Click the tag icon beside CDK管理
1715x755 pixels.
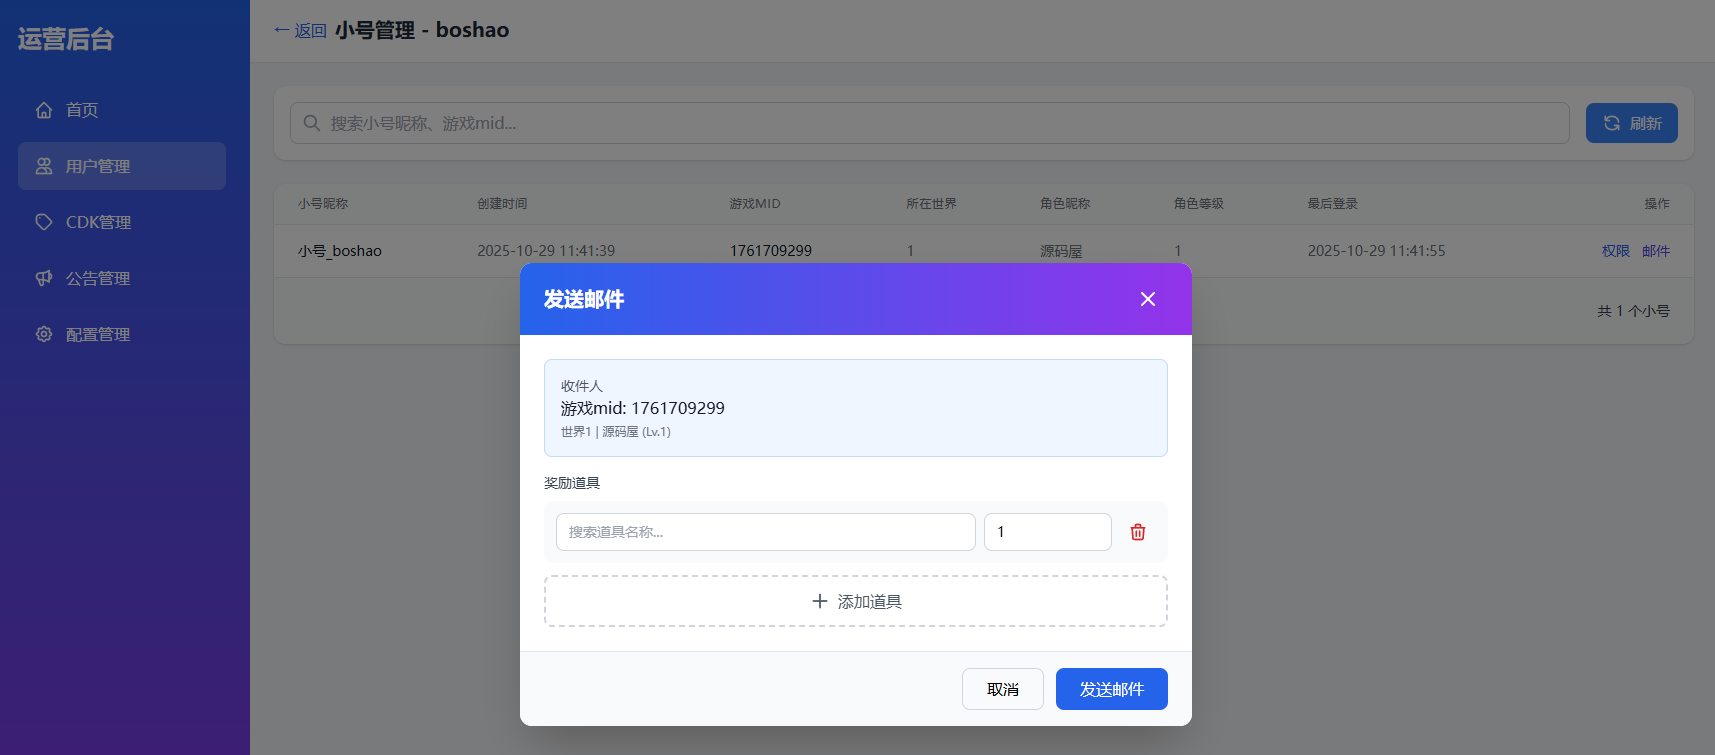(44, 222)
